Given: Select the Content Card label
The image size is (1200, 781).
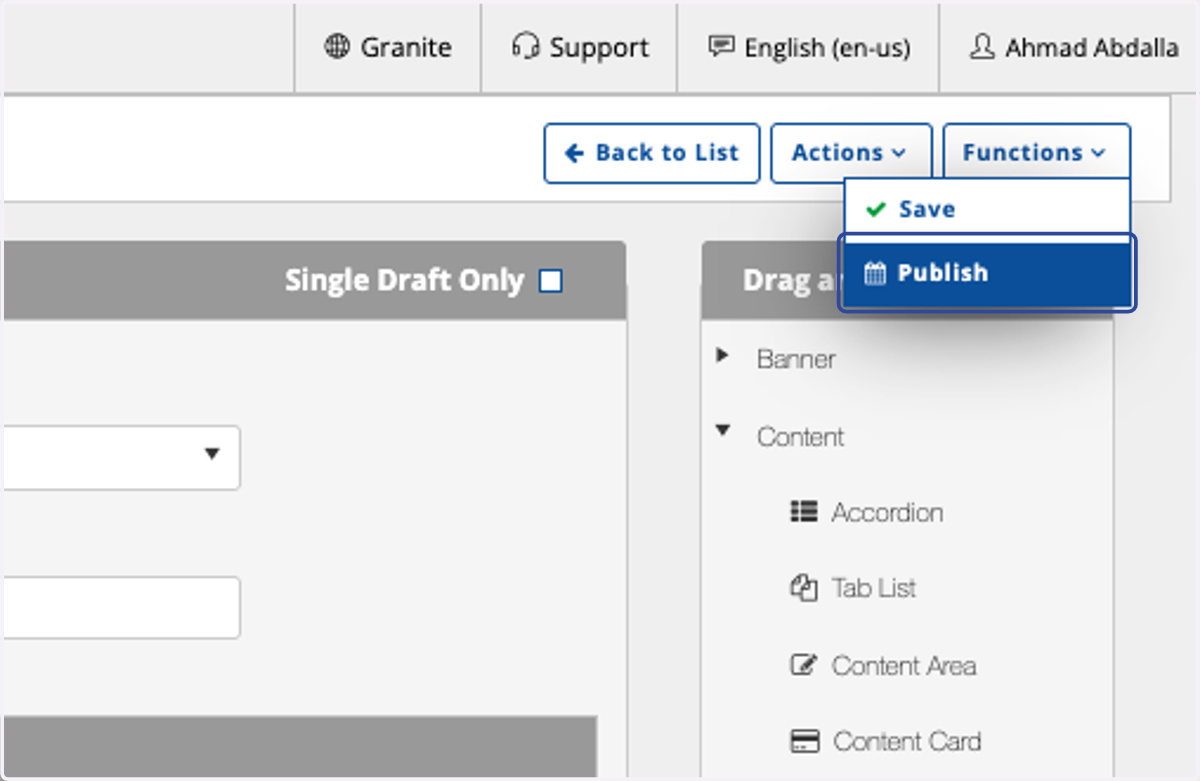Looking at the screenshot, I should tap(907, 742).
